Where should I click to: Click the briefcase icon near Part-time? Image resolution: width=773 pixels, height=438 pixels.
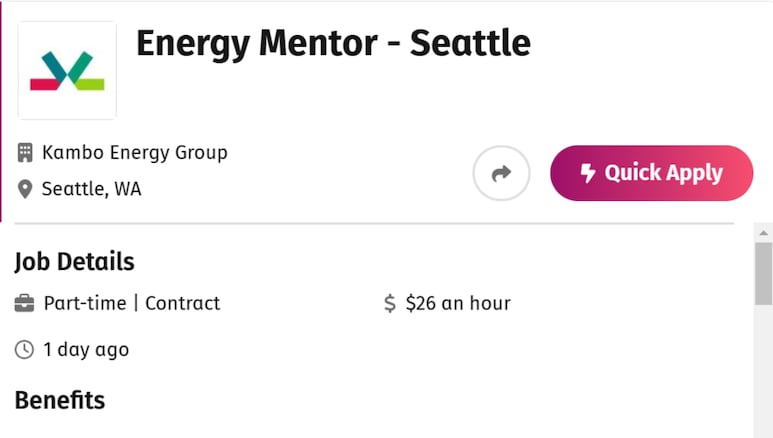click(24, 303)
